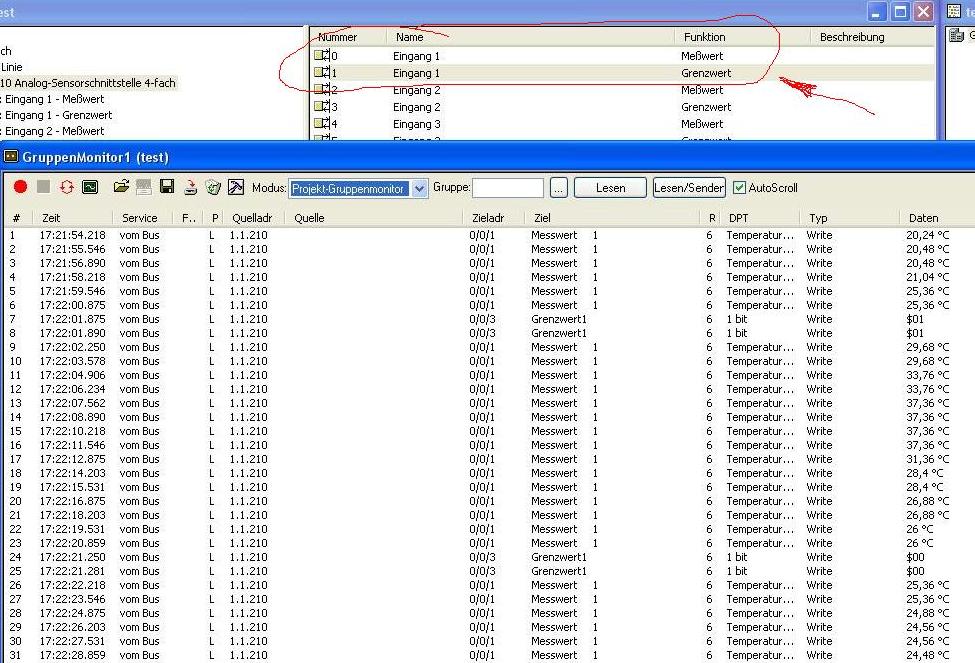Open a telegram file via folder icon
Viewport: 975px width, 663px height.
[121, 187]
